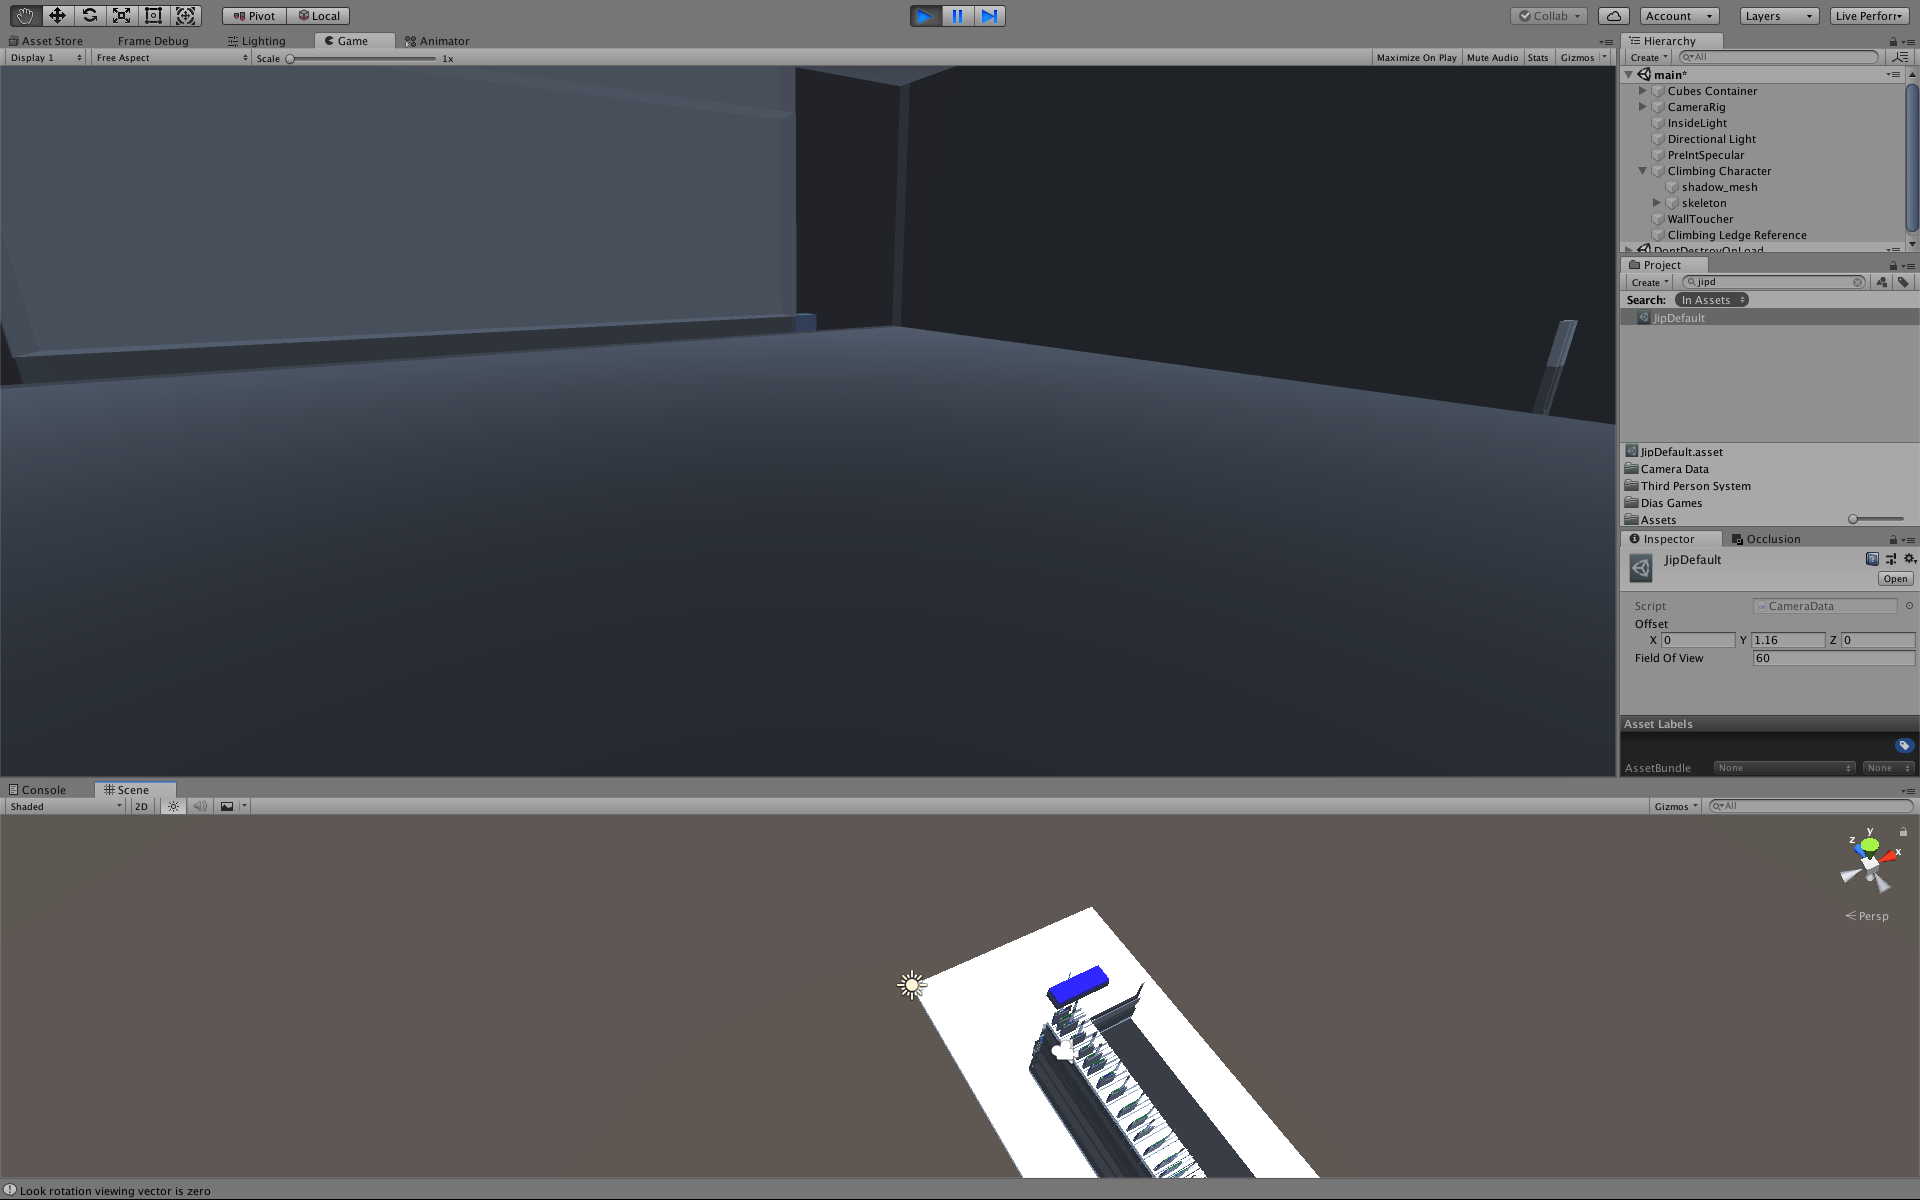The width and height of the screenshot is (1920, 1200).
Task: Collapse the Climbing Character object
Action: (x=1642, y=171)
